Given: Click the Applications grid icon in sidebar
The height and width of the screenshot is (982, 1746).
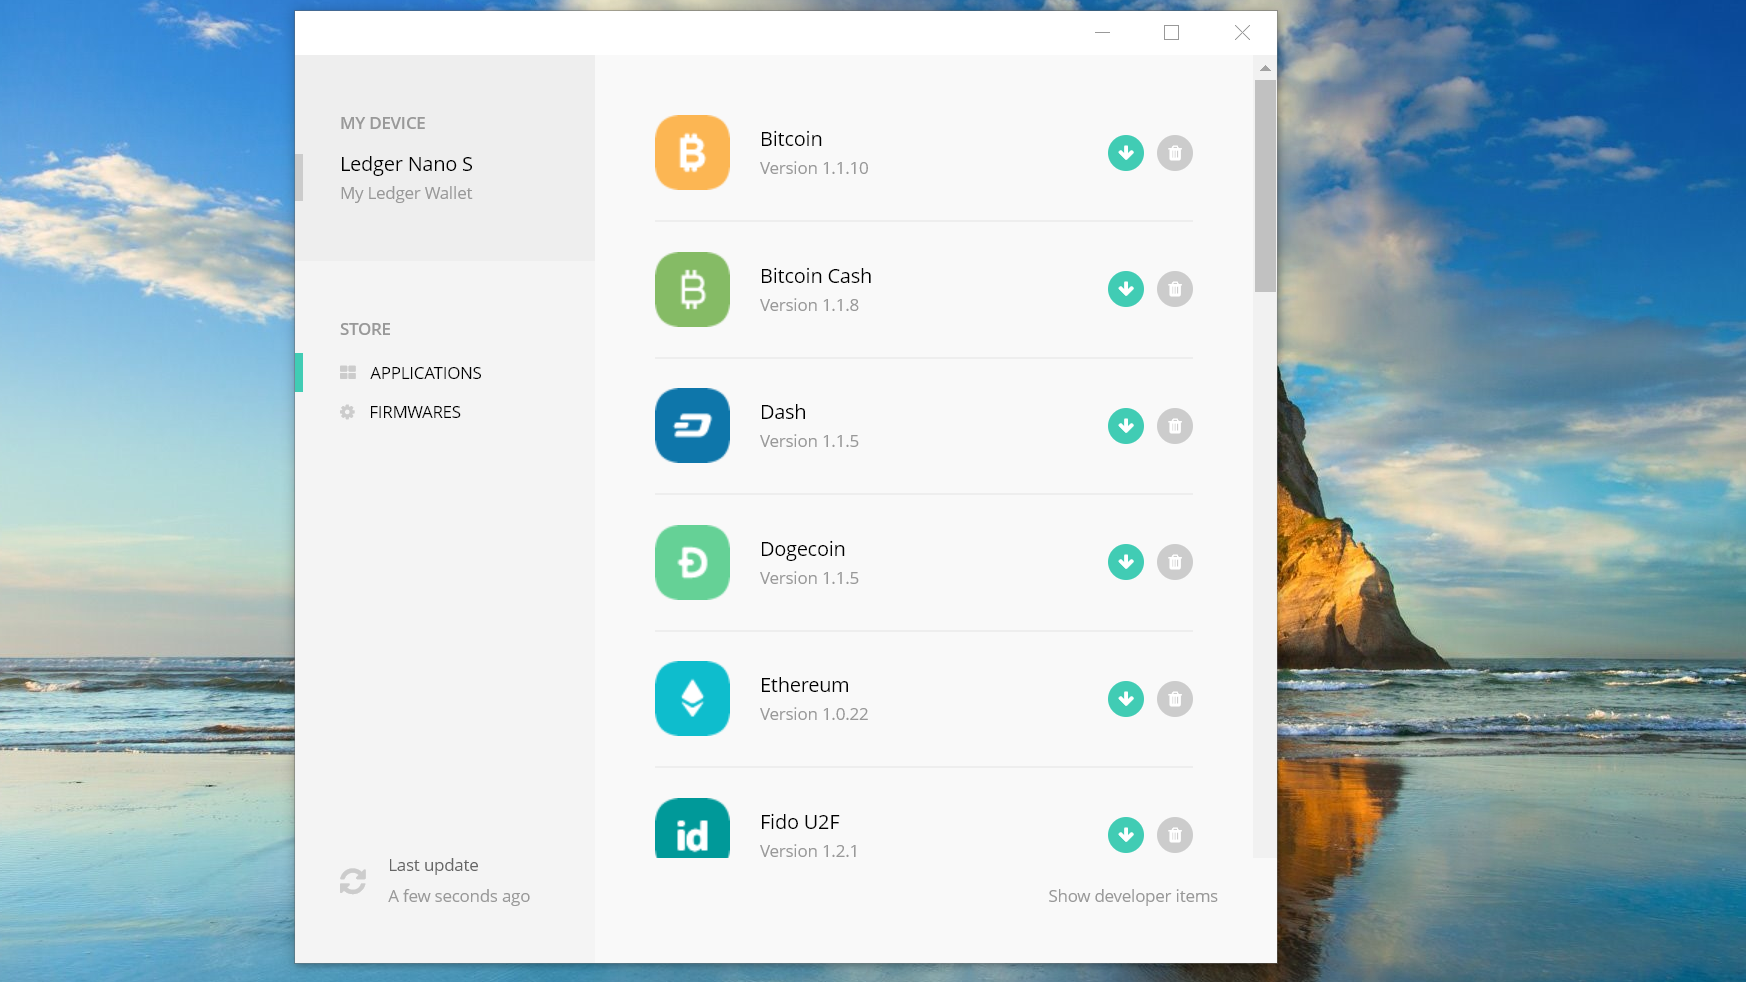Looking at the screenshot, I should (348, 373).
